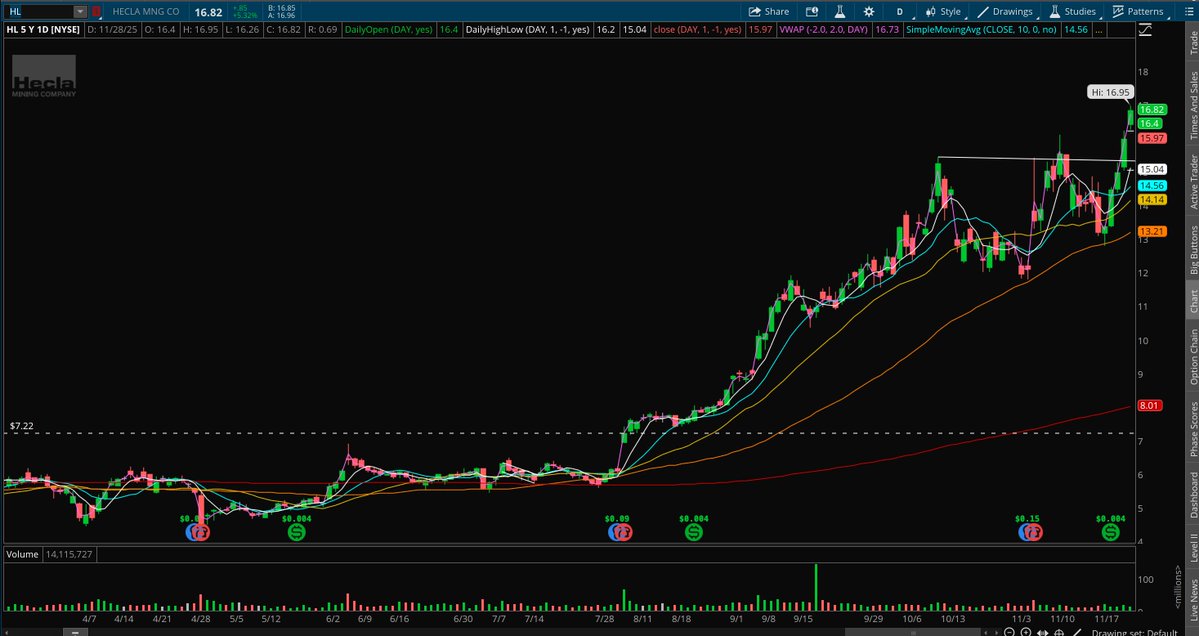The image size is (1199, 636).
Task: Select the Trade side tab
Action: (x=1193, y=43)
